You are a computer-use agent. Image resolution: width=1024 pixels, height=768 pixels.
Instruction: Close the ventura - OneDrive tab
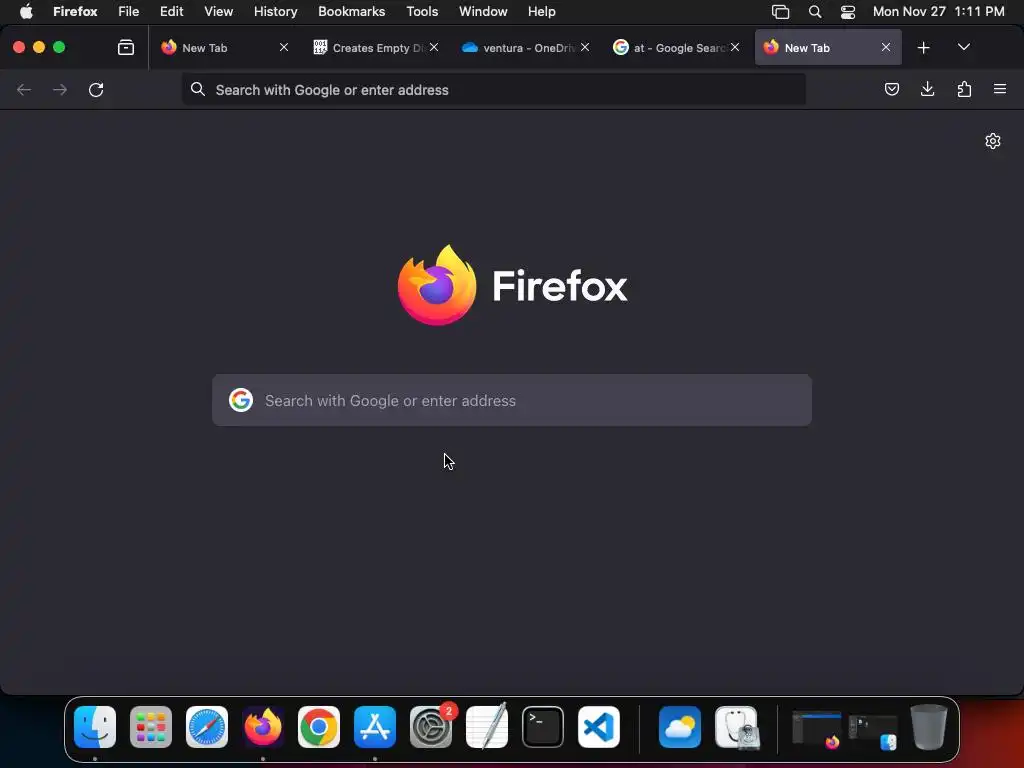585,47
